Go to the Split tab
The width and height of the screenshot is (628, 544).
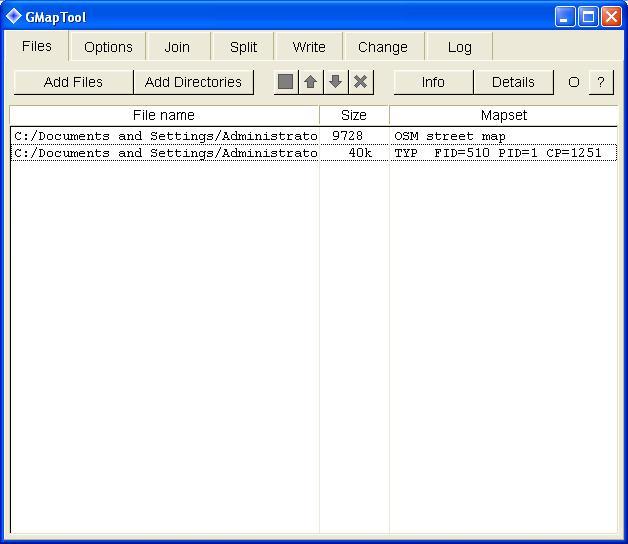(x=243, y=47)
